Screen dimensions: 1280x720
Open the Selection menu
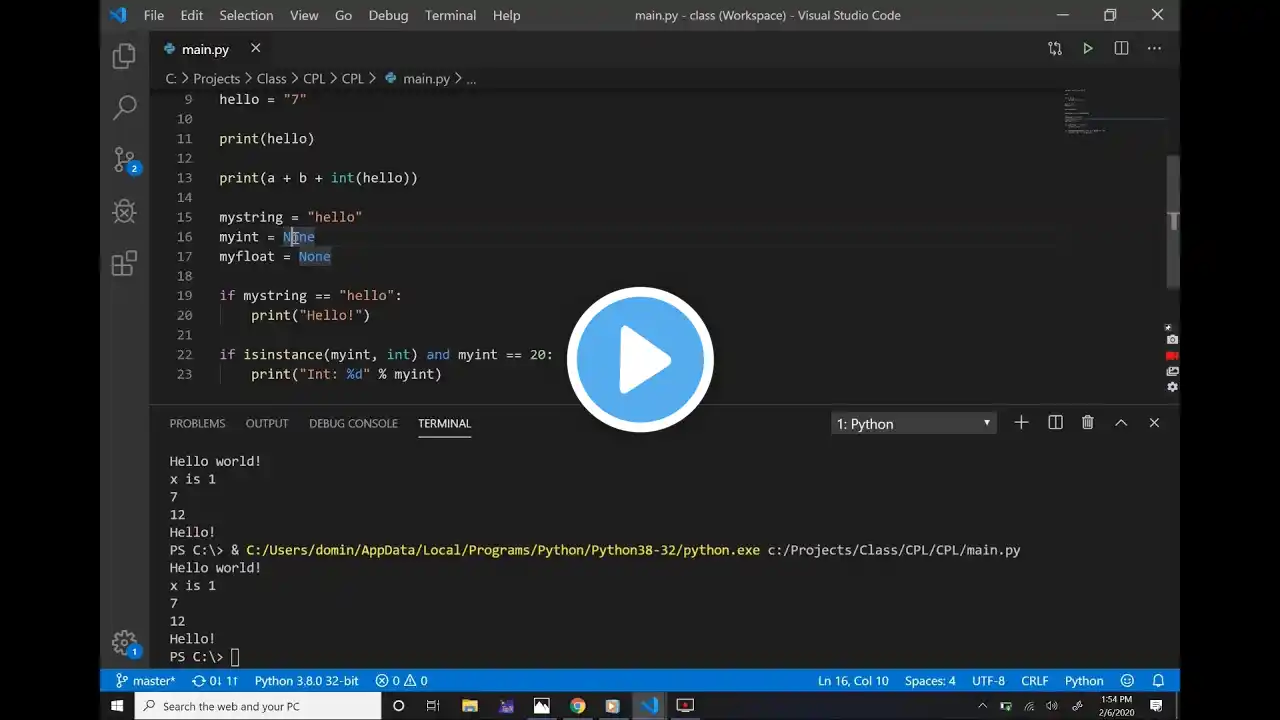(246, 15)
